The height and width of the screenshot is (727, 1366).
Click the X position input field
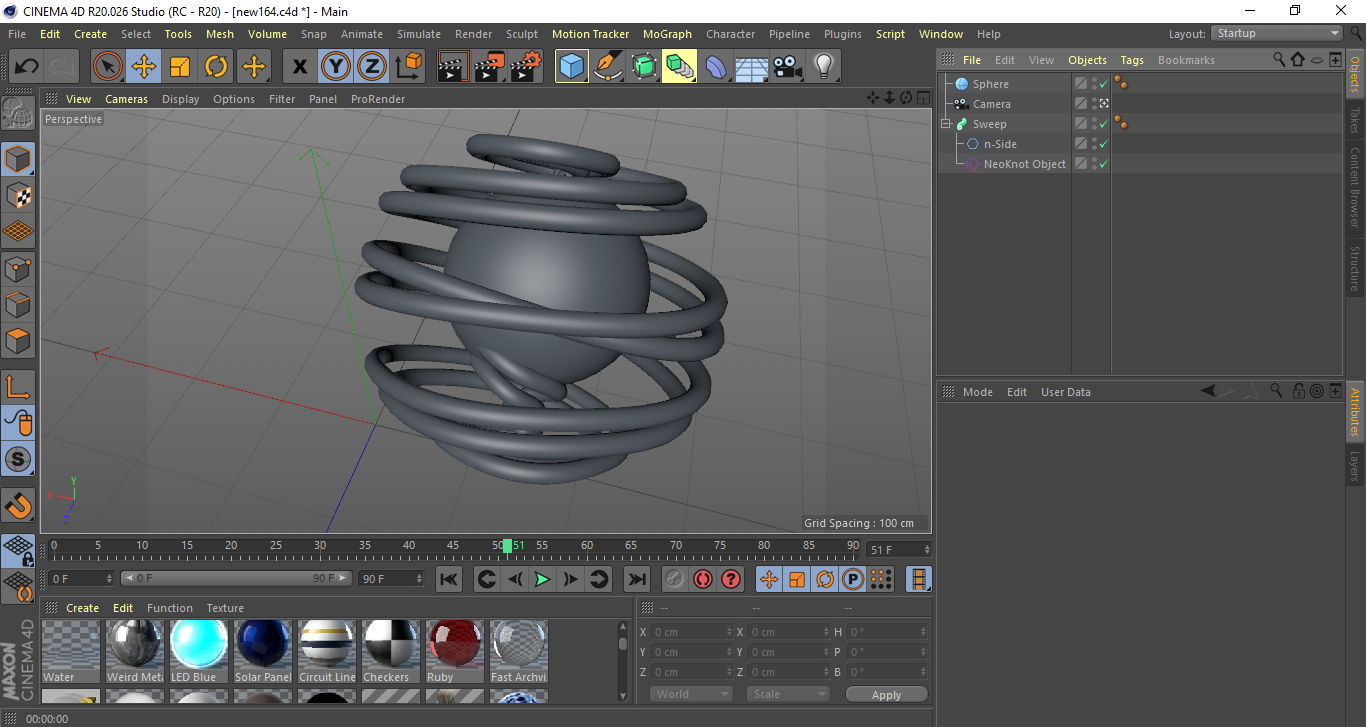pyautogui.click(x=692, y=632)
